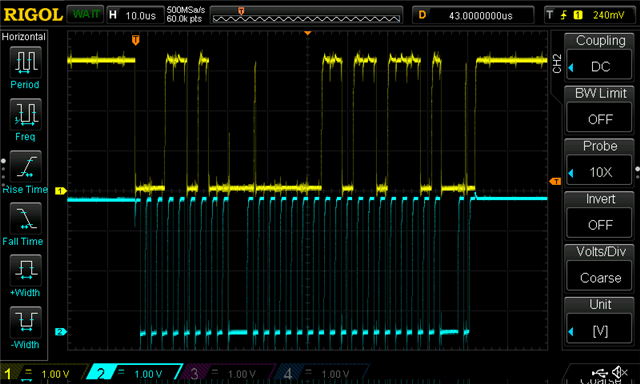Click the orange trigger position T marker
Screen dimensions: 640x384
click(x=136, y=40)
